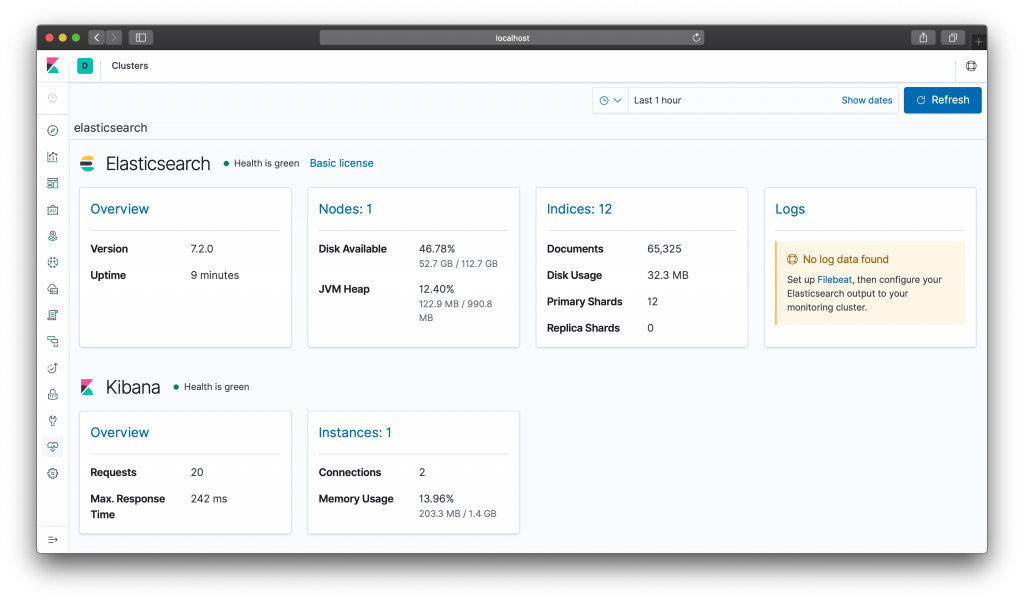
Task: Click the Disk Usage value 32.3 MB
Action: (667, 275)
